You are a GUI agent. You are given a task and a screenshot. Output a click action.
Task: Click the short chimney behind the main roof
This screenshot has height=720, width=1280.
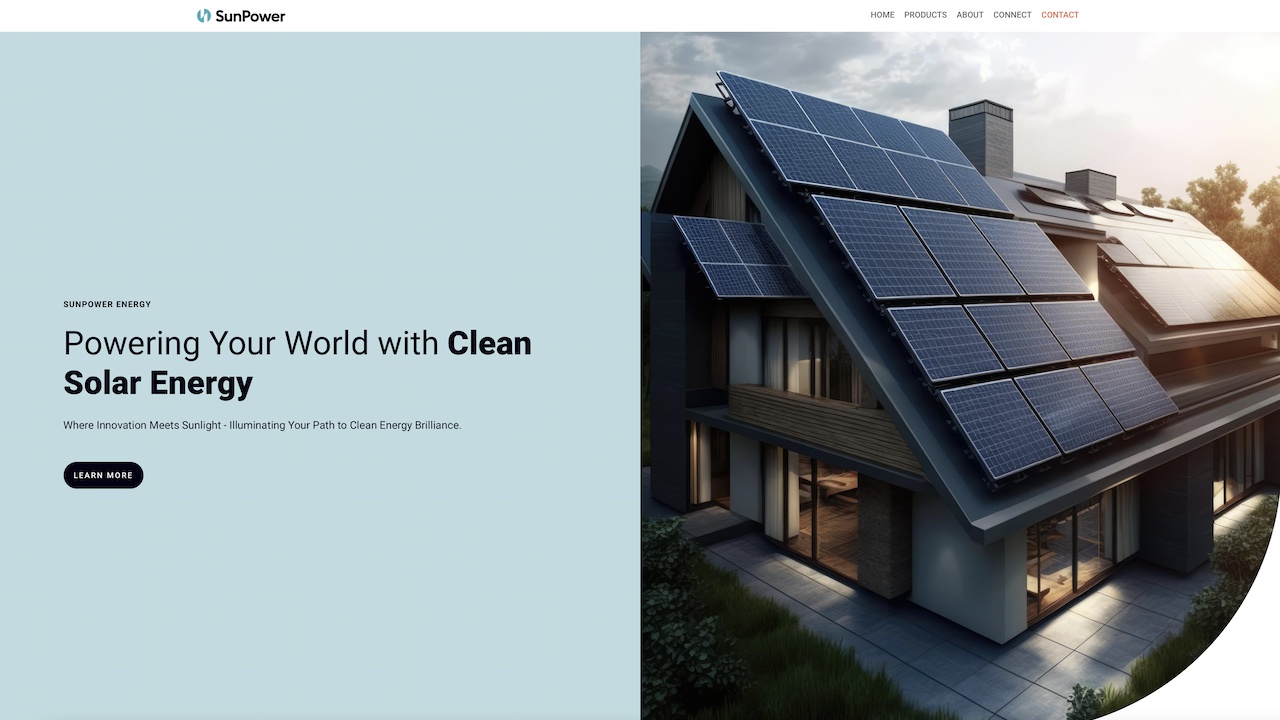tap(1090, 184)
